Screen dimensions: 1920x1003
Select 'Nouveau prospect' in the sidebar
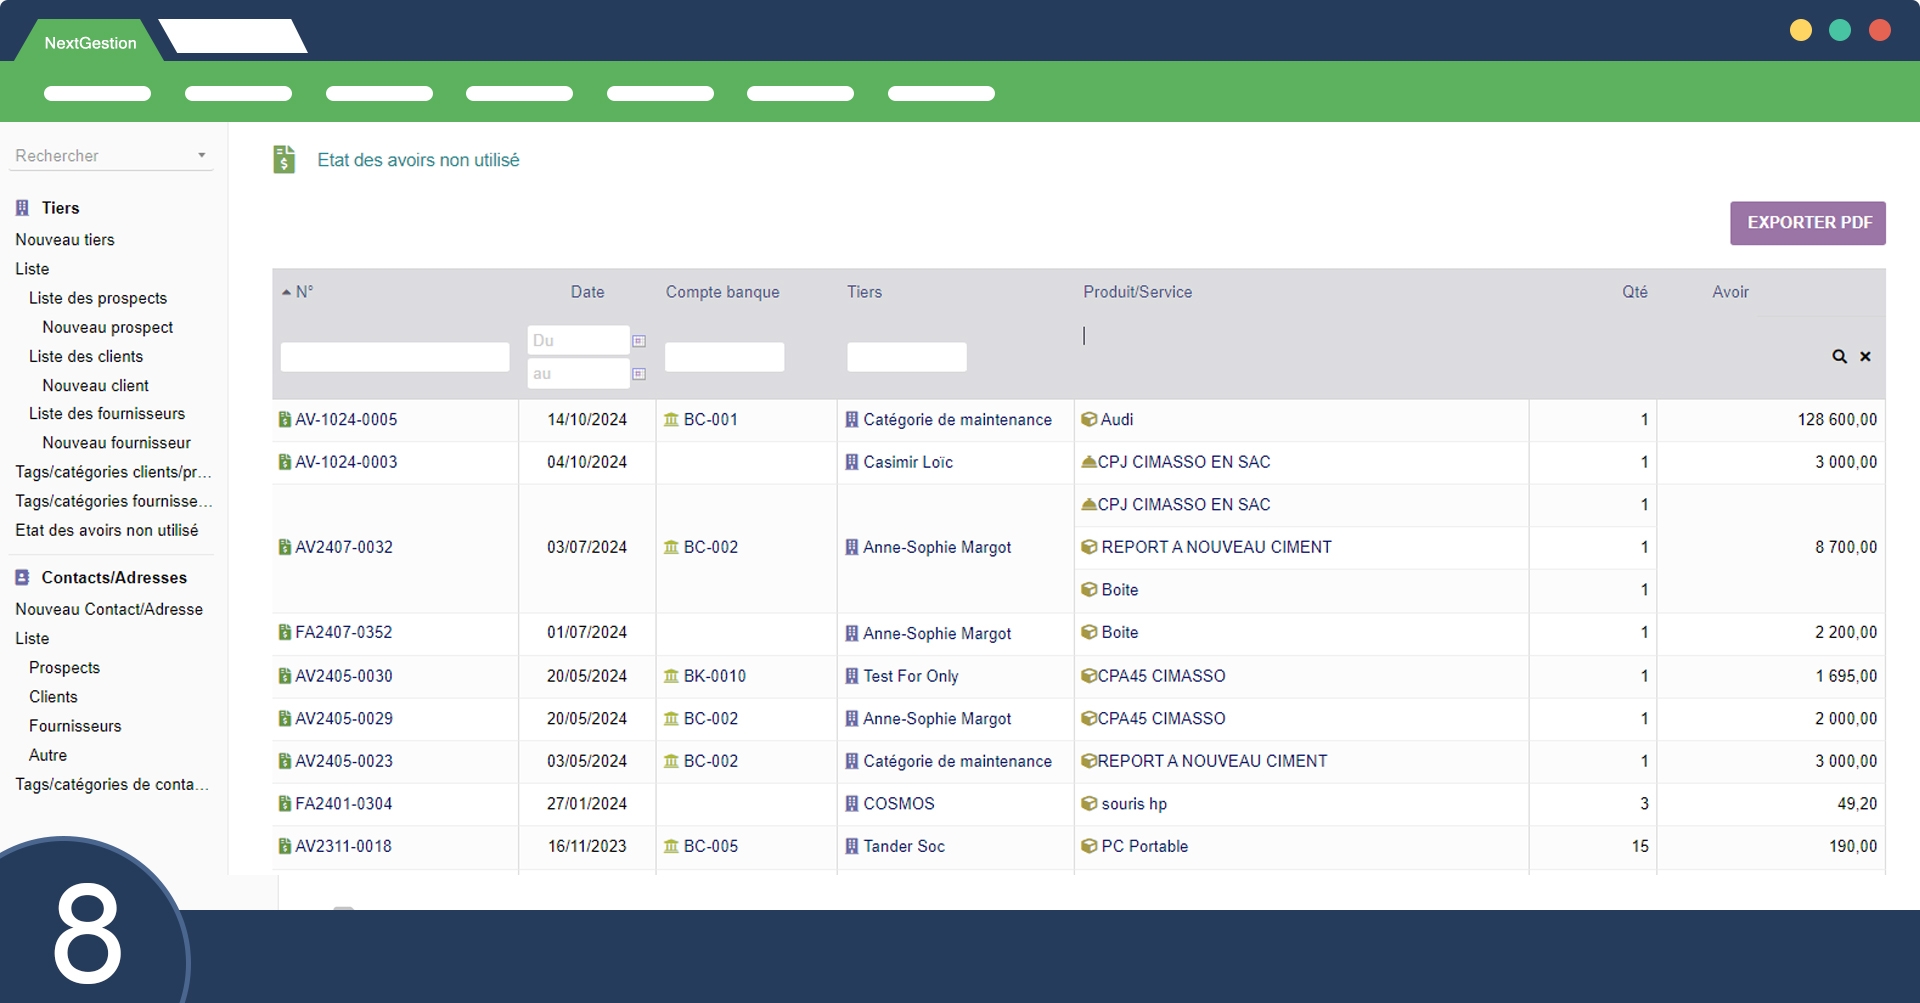tap(108, 327)
